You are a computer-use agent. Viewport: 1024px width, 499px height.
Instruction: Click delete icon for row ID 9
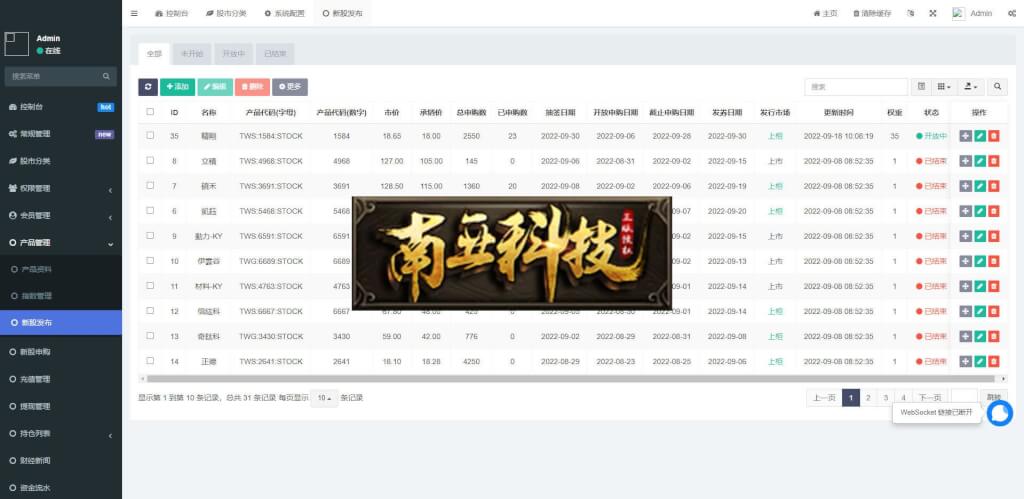(993, 236)
